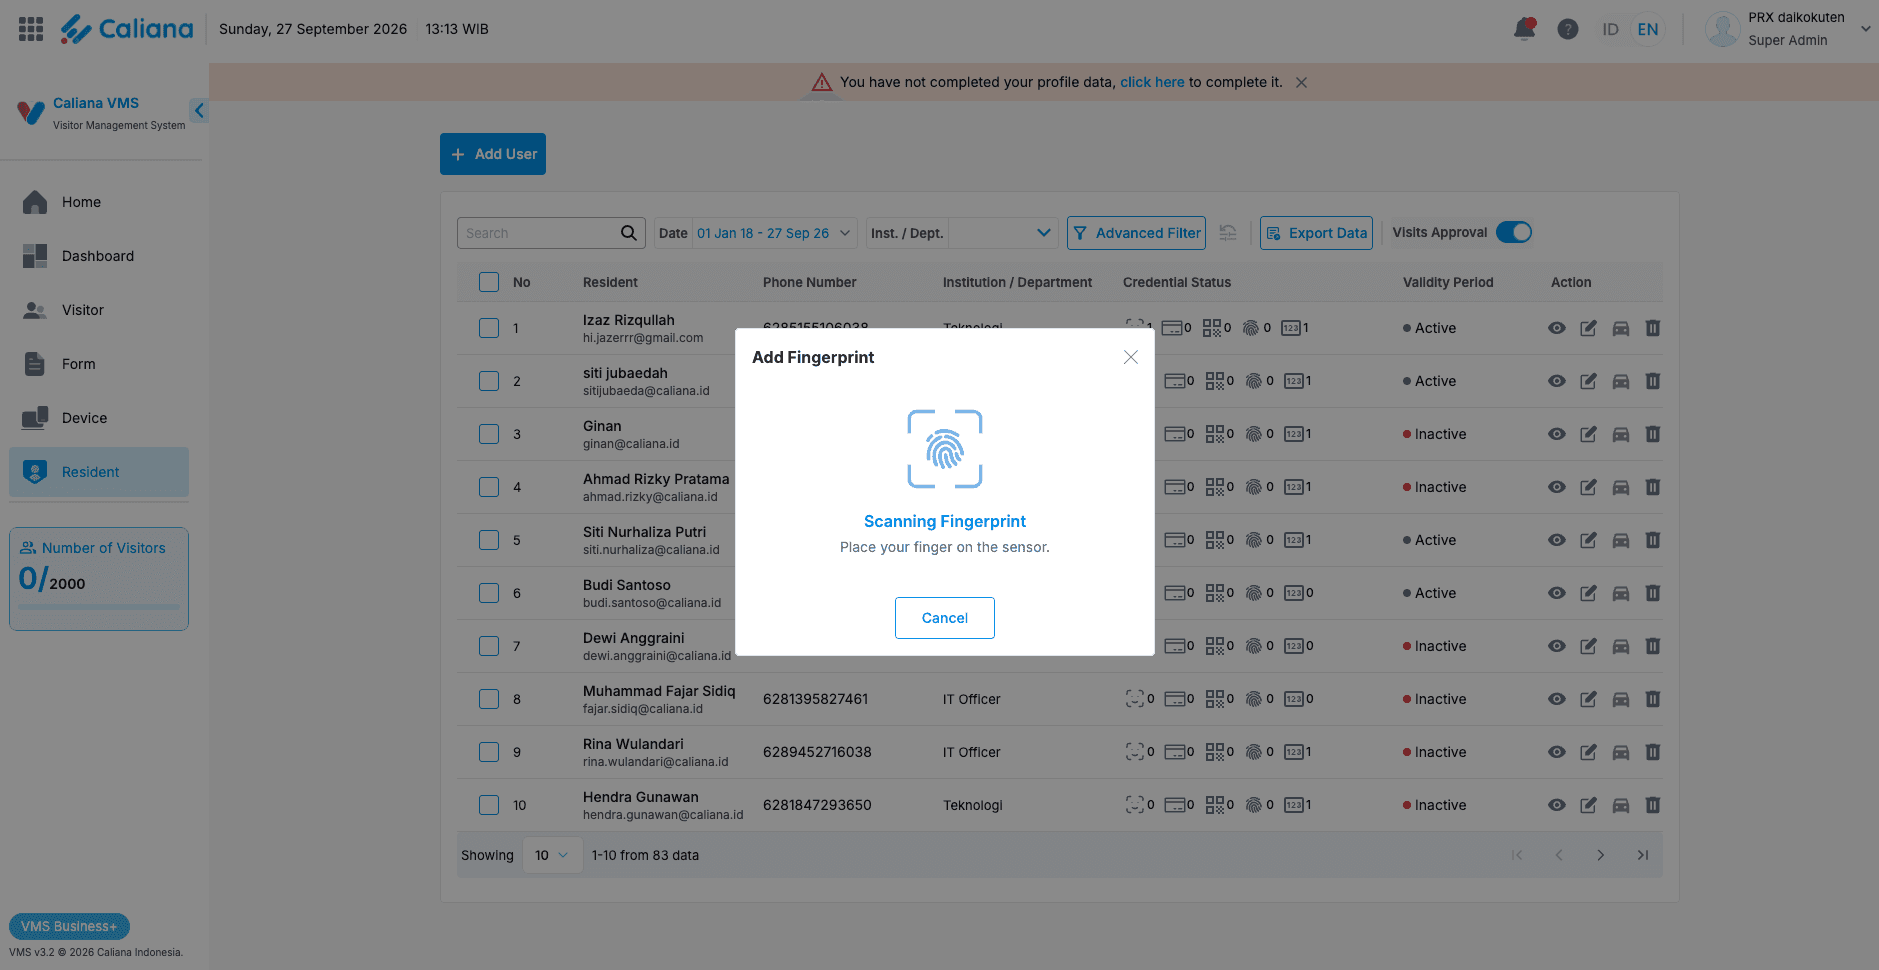View details of Ginan
This screenshot has height=970, width=1879.
1557,434
